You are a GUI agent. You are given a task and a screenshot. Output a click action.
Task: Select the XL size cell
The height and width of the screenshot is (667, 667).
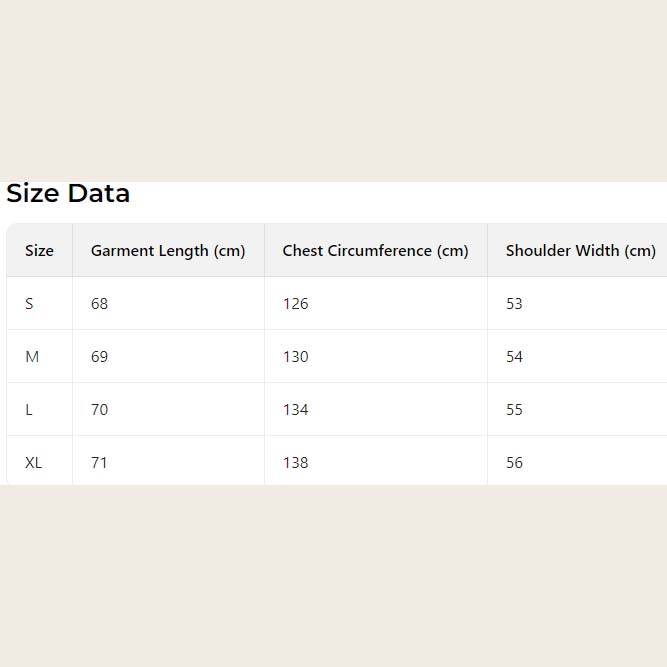click(x=34, y=463)
